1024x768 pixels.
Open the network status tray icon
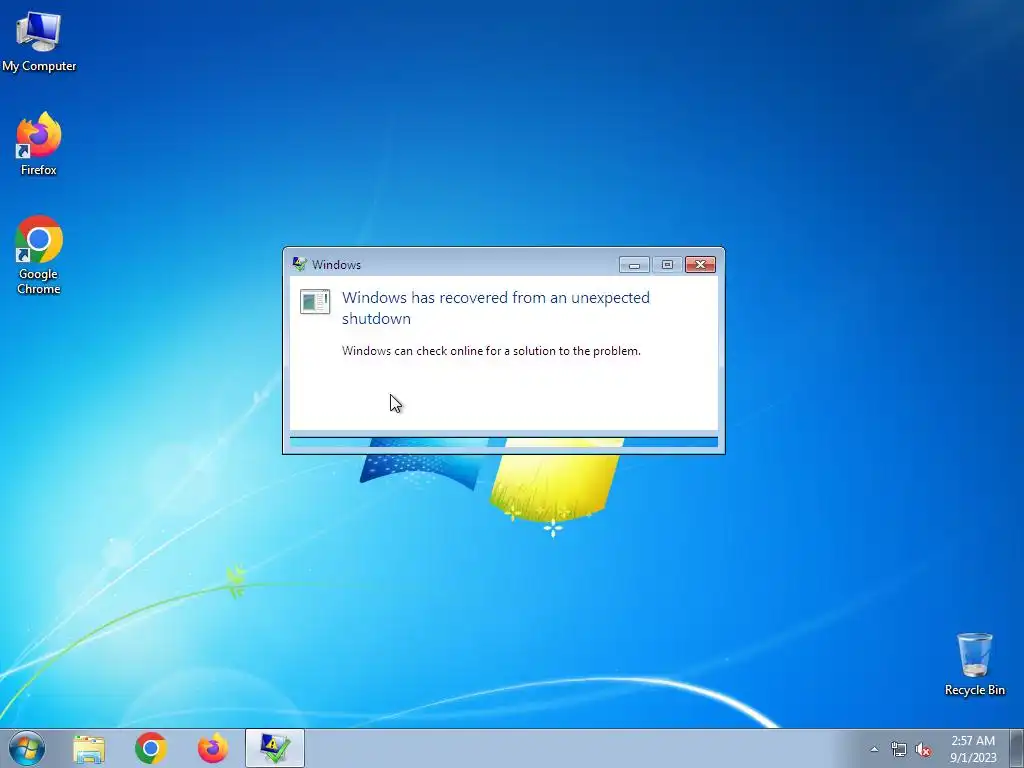899,750
